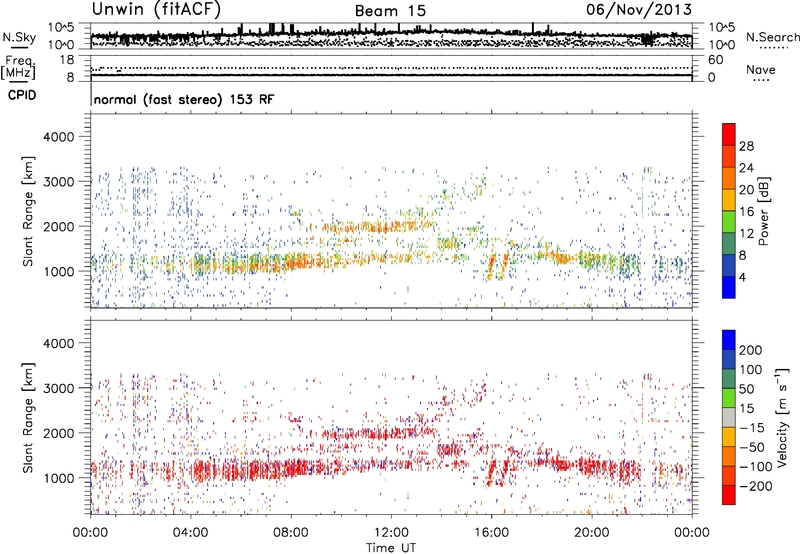Click the 'Velocity [m s-1]' colorbar label
The image size is (800, 554).
(782, 417)
